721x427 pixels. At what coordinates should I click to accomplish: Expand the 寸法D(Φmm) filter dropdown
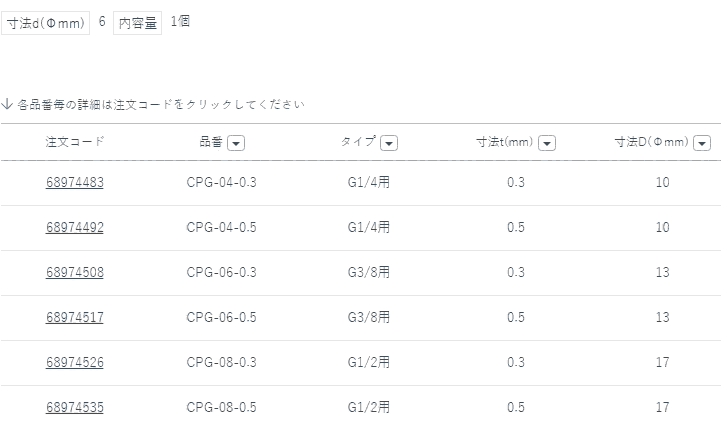(x=702, y=143)
